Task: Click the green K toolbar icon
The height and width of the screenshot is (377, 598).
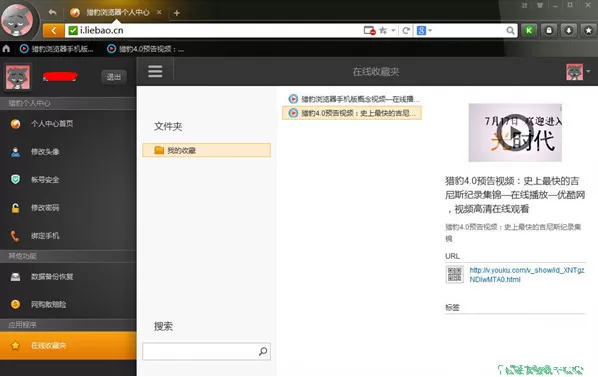Action: [x=529, y=30]
